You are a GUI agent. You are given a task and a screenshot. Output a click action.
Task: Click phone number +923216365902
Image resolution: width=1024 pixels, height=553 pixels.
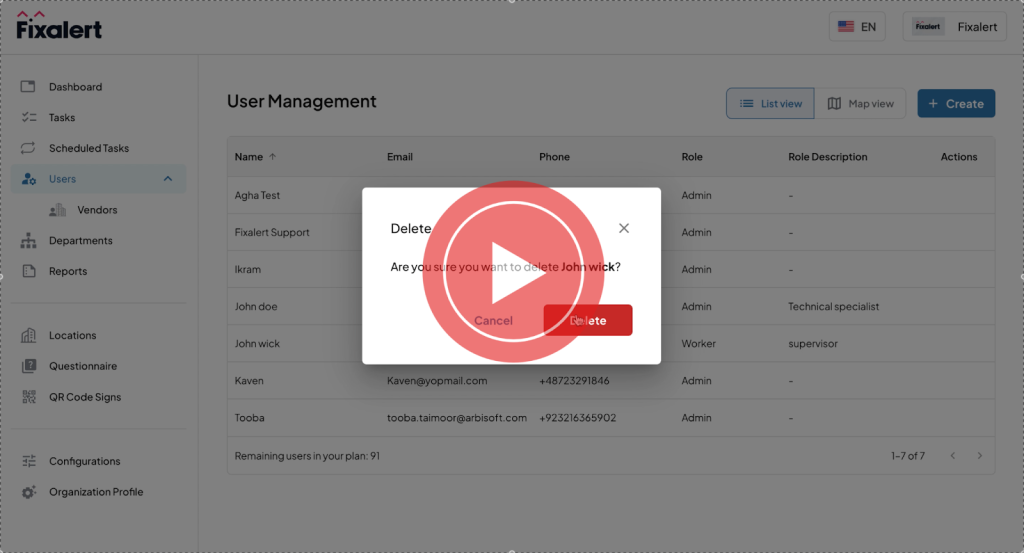tap(577, 418)
